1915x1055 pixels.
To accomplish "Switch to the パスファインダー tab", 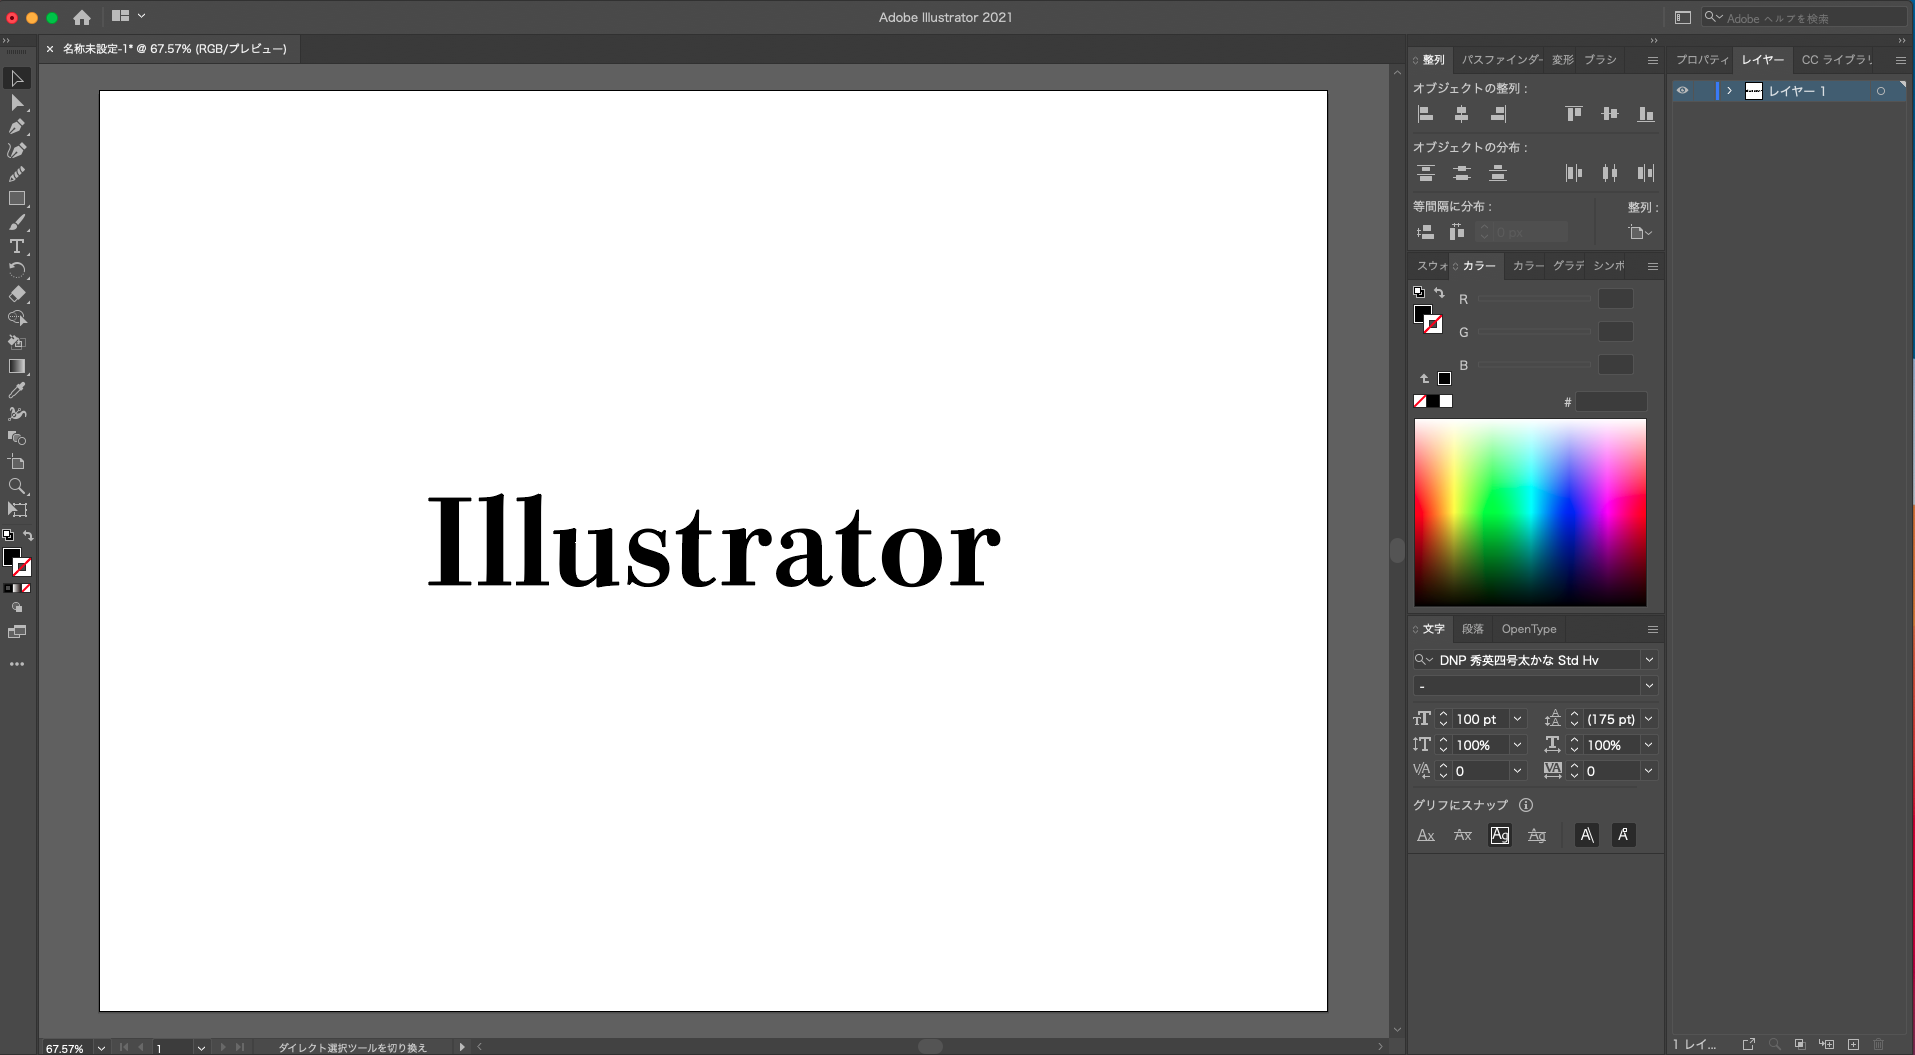I will [1501, 60].
